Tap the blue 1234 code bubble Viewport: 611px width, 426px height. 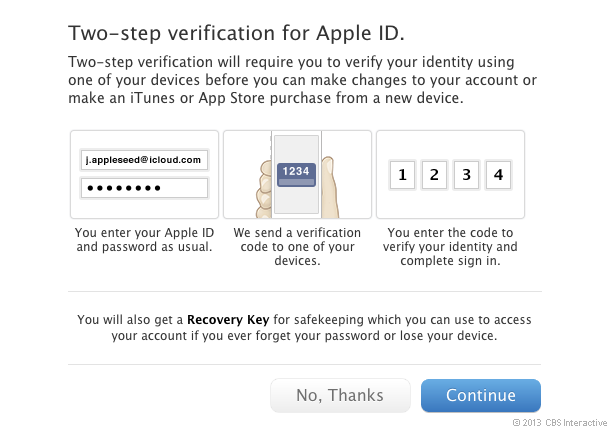[296, 173]
